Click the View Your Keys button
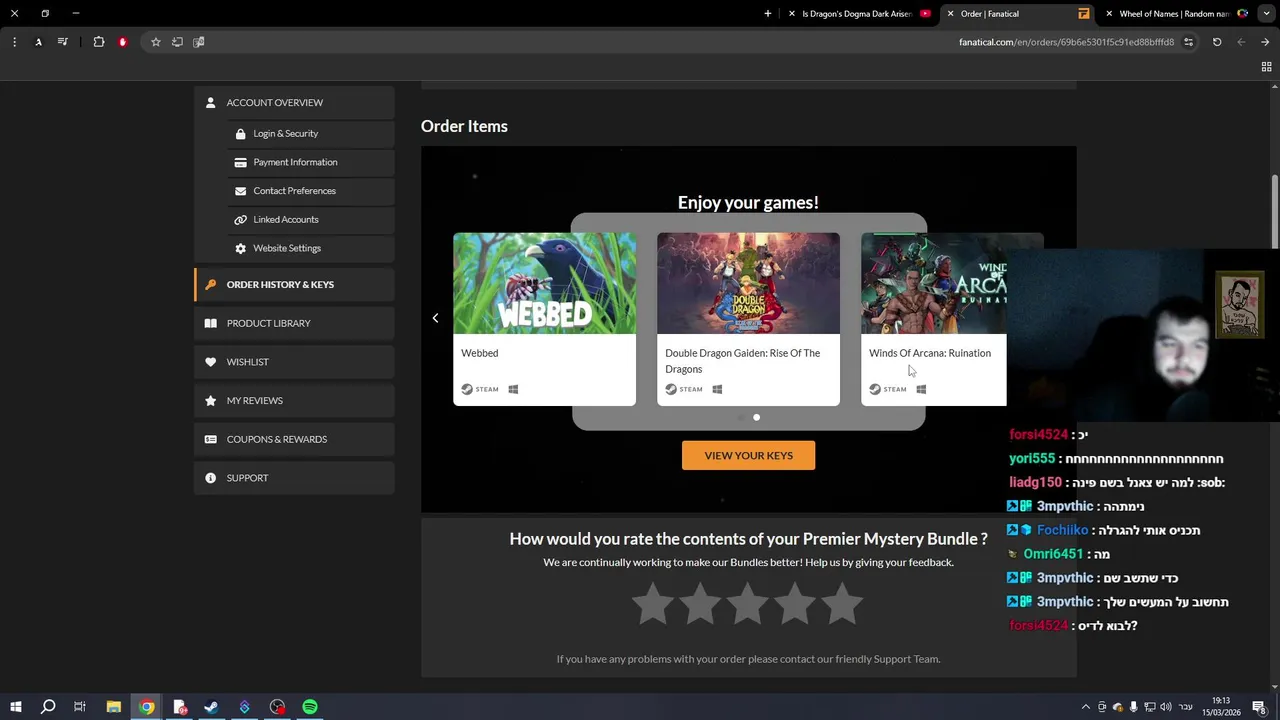This screenshot has width=1280, height=720. (748, 455)
